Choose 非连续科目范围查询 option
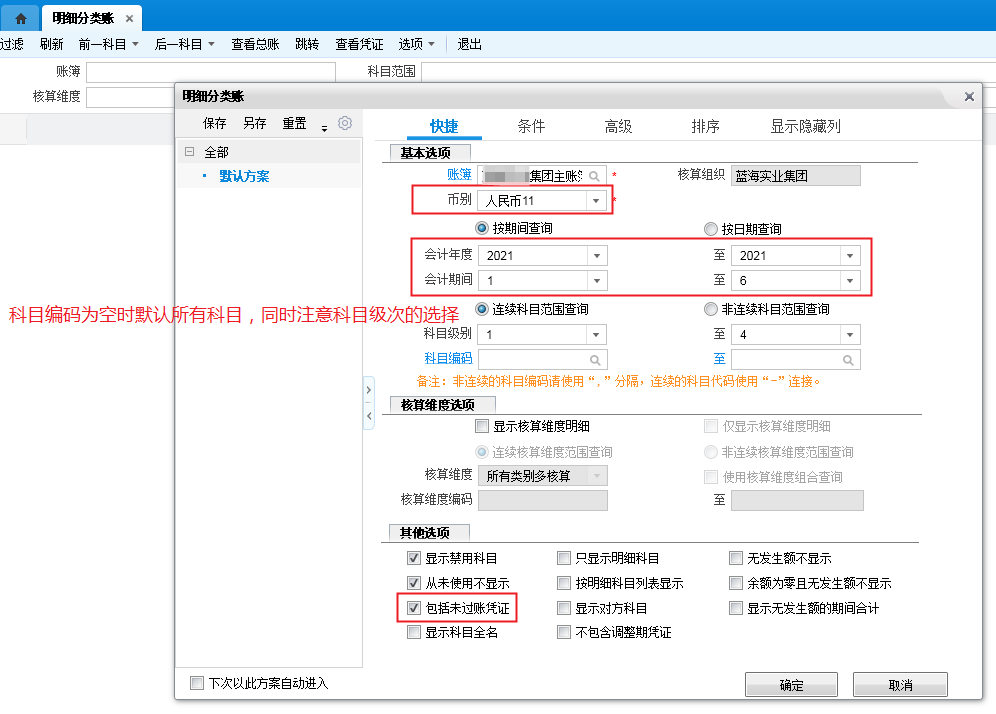This screenshot has height=714, width=996. coord(711,309)
